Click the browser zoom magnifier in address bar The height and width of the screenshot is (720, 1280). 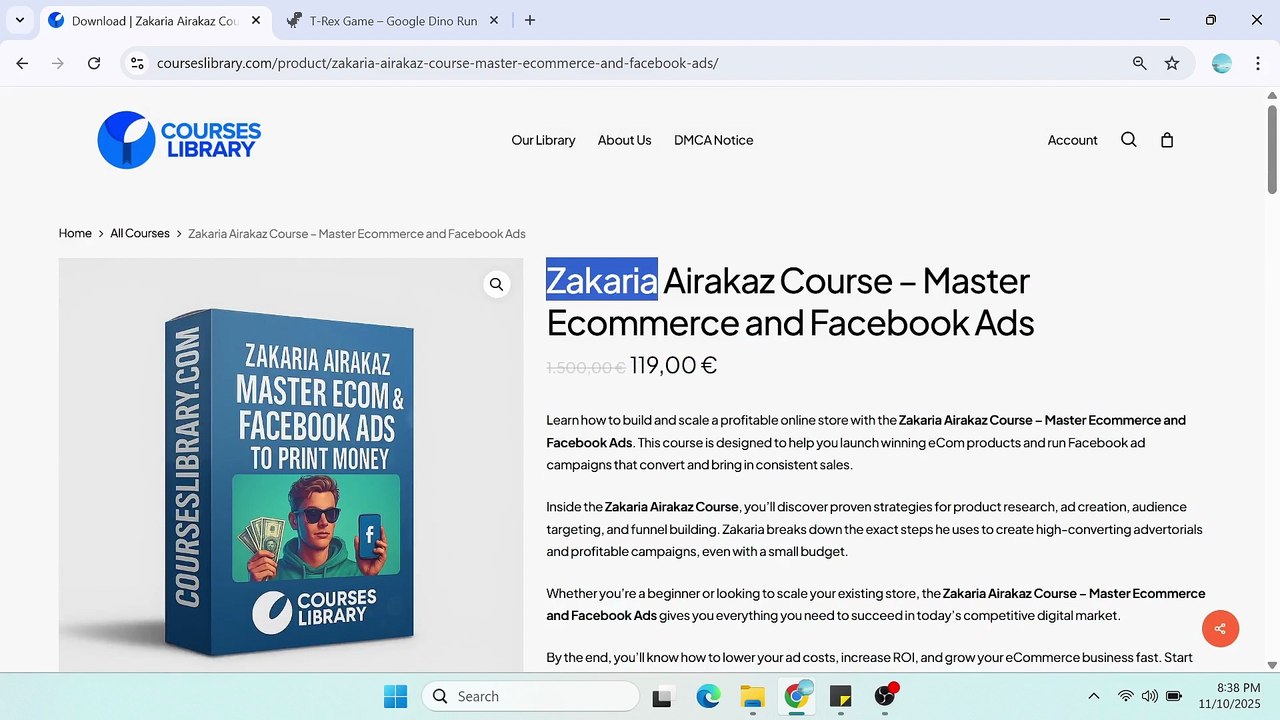tap(1139, 63)
